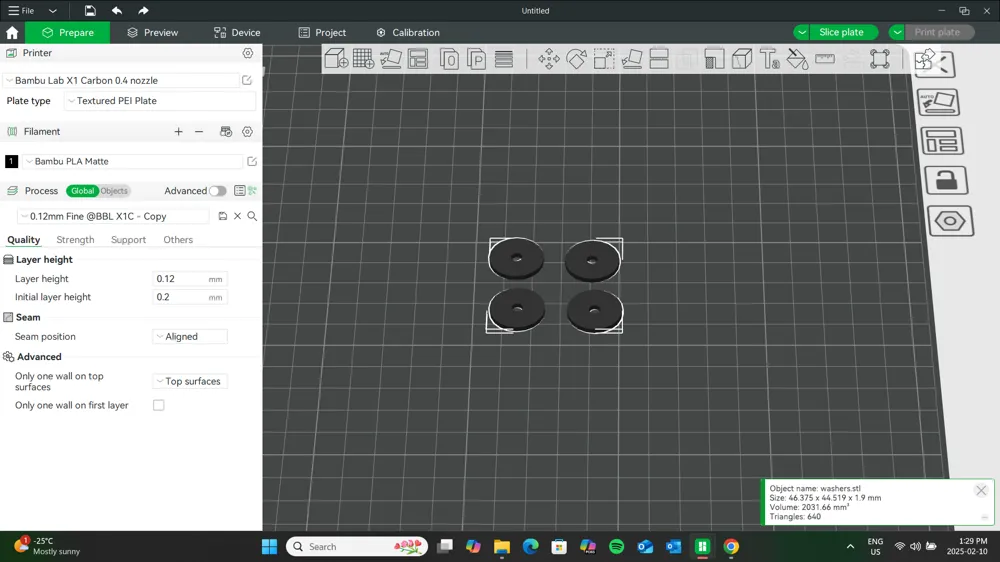Switch process scope to Objects
Viewport: 1000px width, 562px height.
click(114, 191)
